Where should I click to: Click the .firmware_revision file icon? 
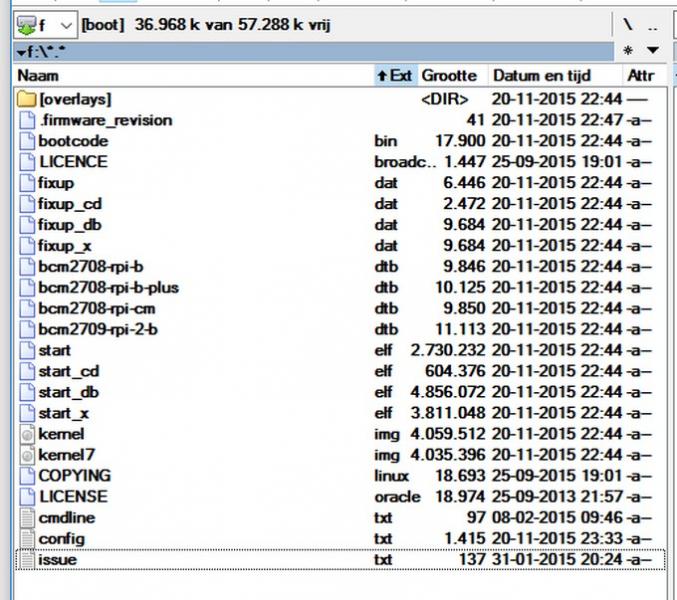click(27, 120)
